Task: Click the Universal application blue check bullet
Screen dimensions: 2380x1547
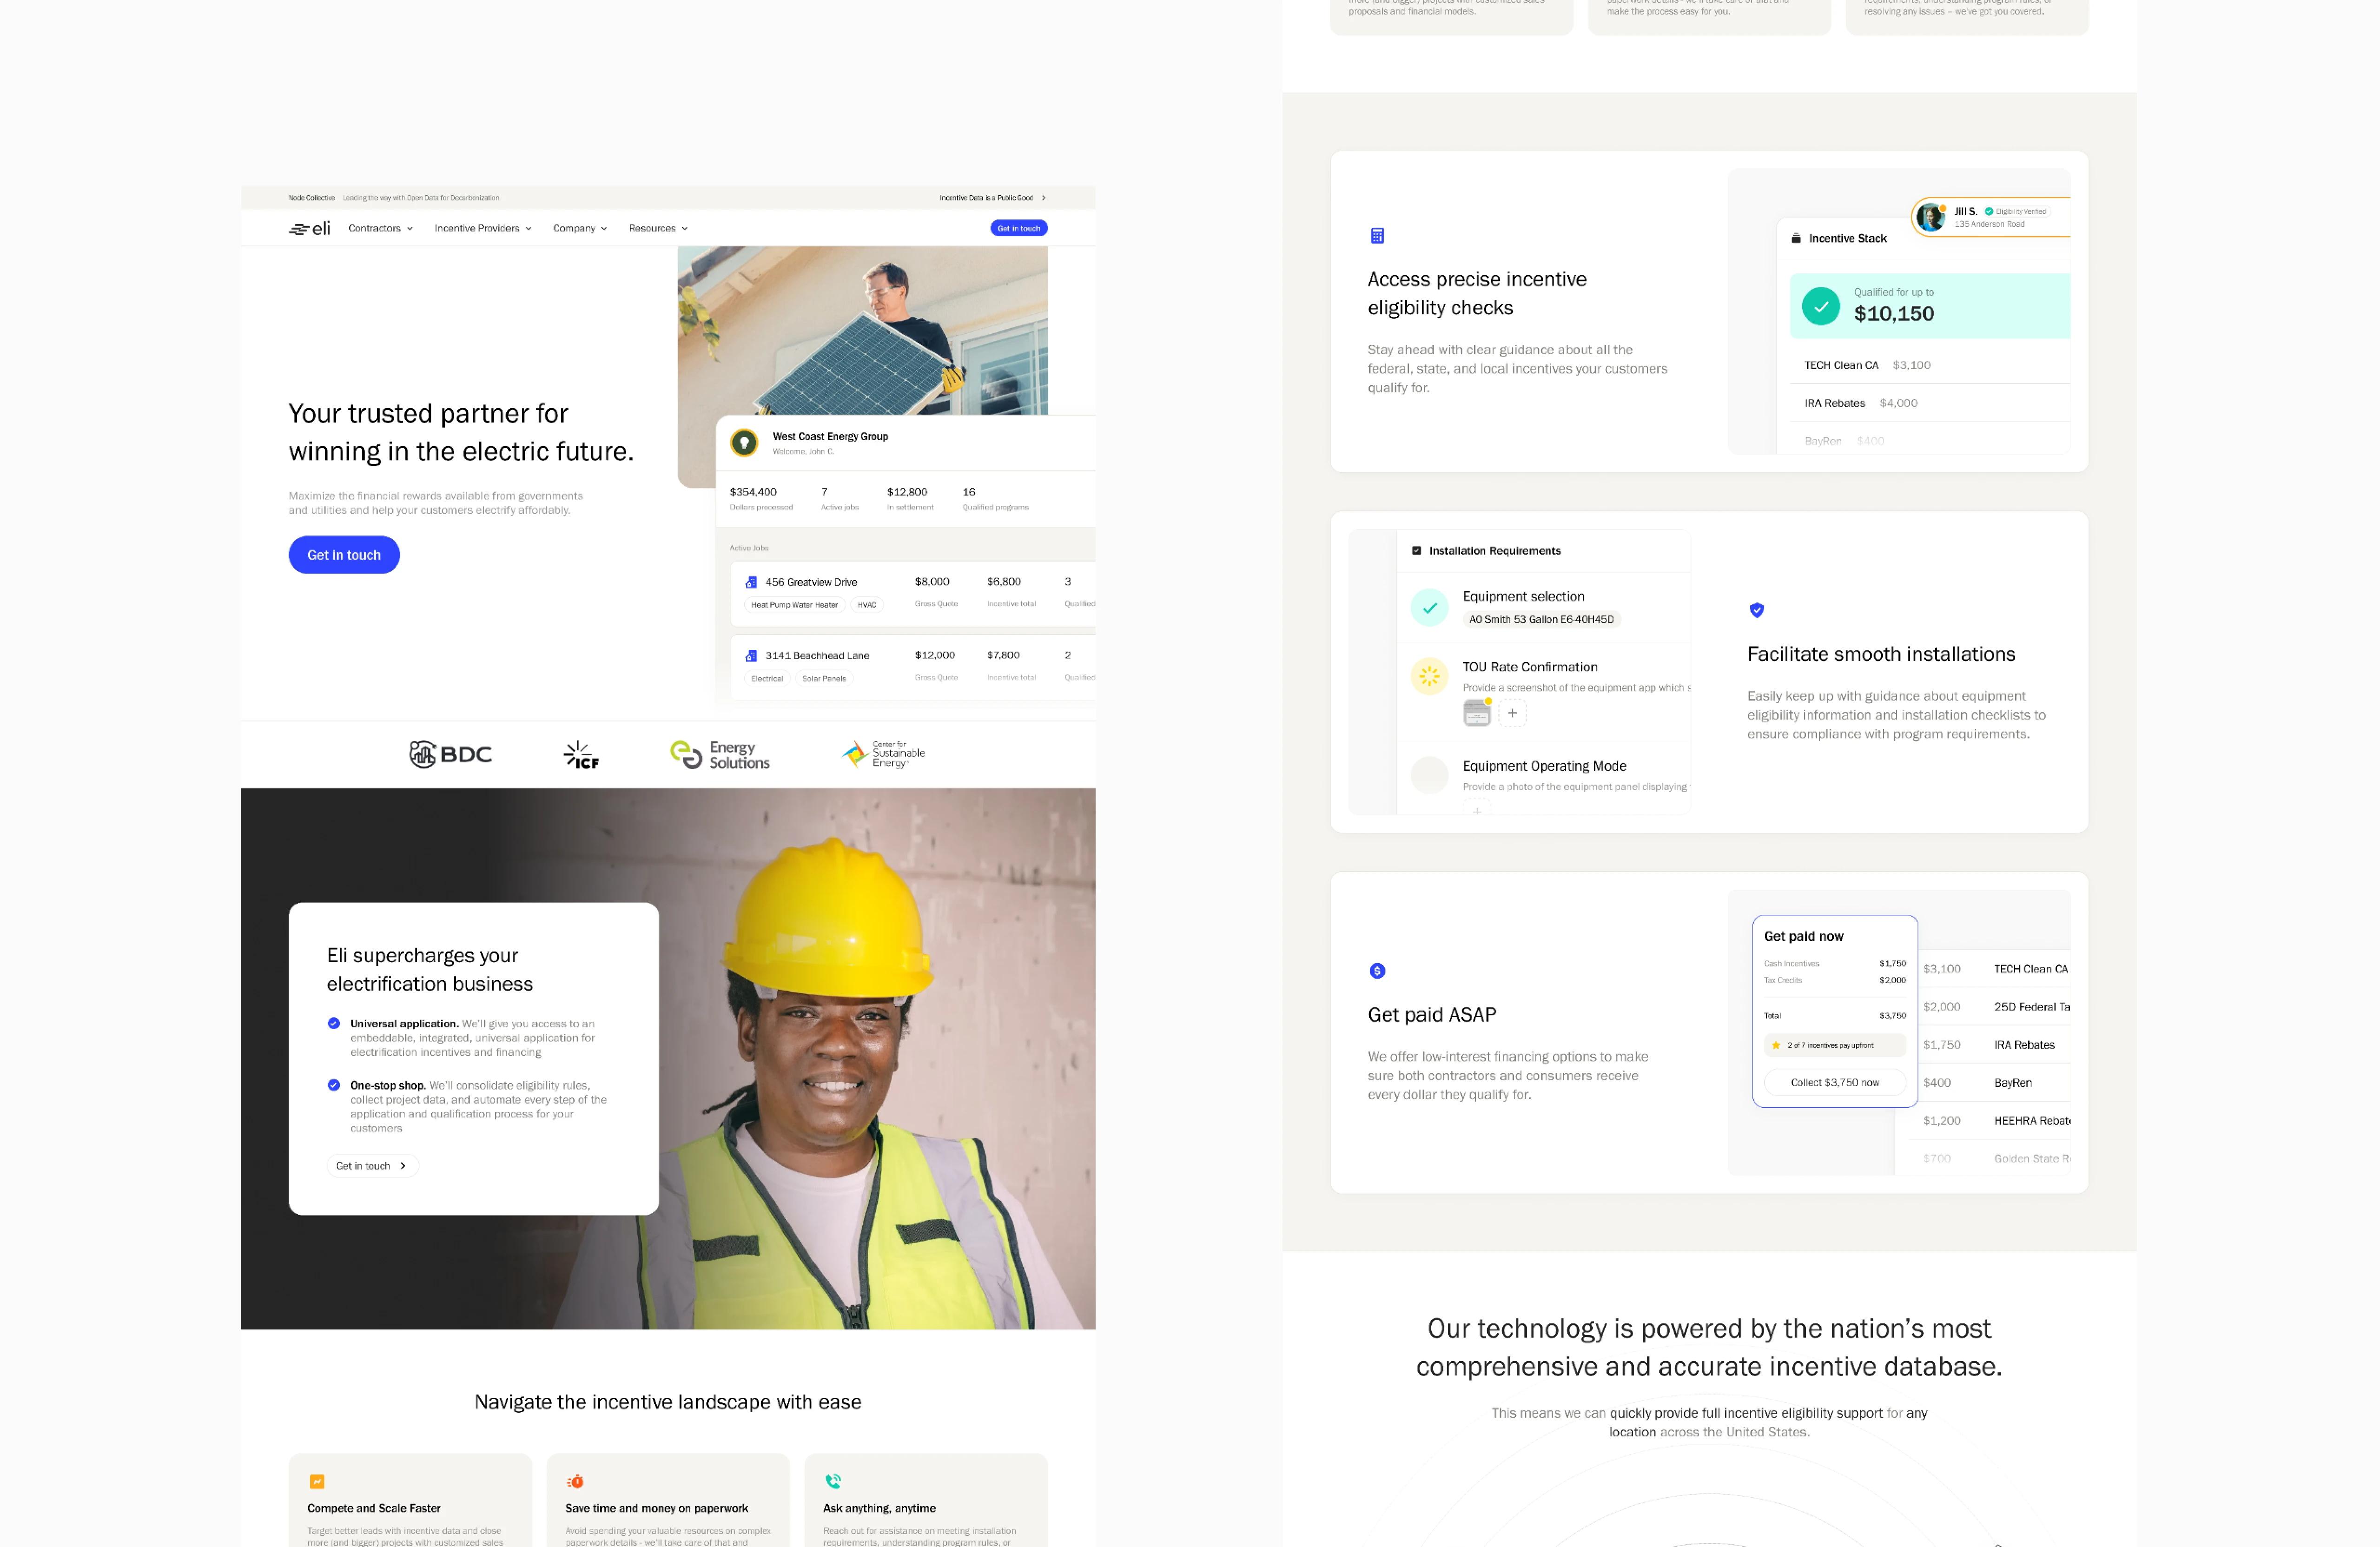Action: coord(334,1023)
